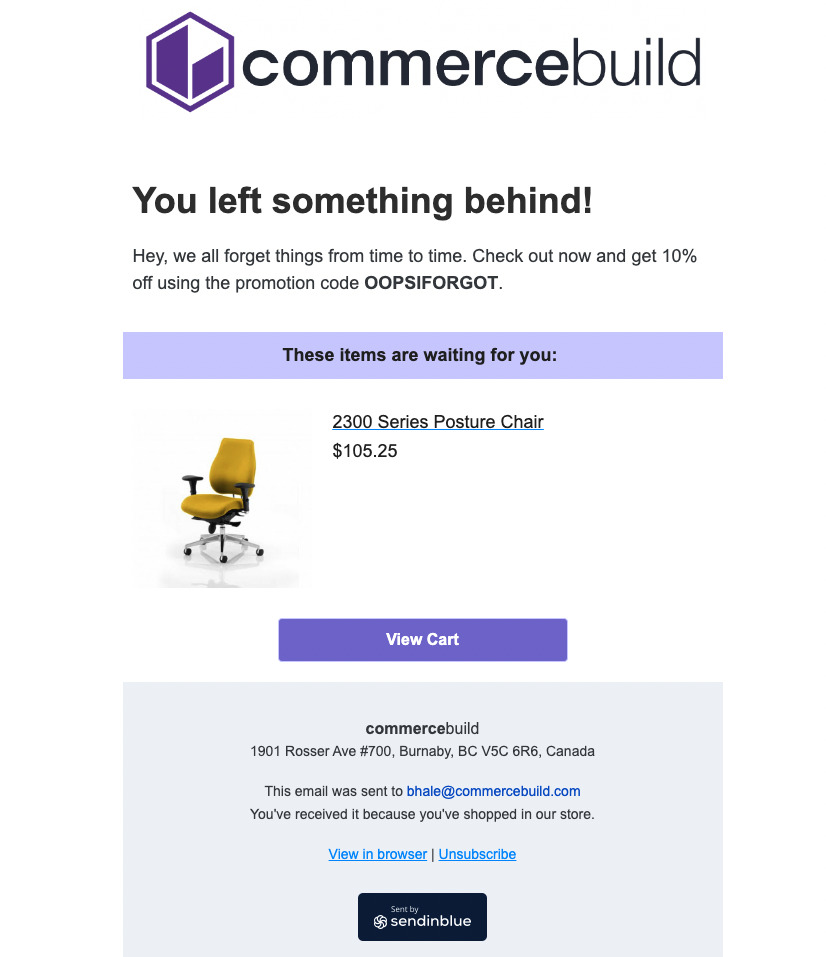Click the sendinblue swirl logo icon
The width and height of the screenshot is (829, 957).
click(x=380, y=922)
